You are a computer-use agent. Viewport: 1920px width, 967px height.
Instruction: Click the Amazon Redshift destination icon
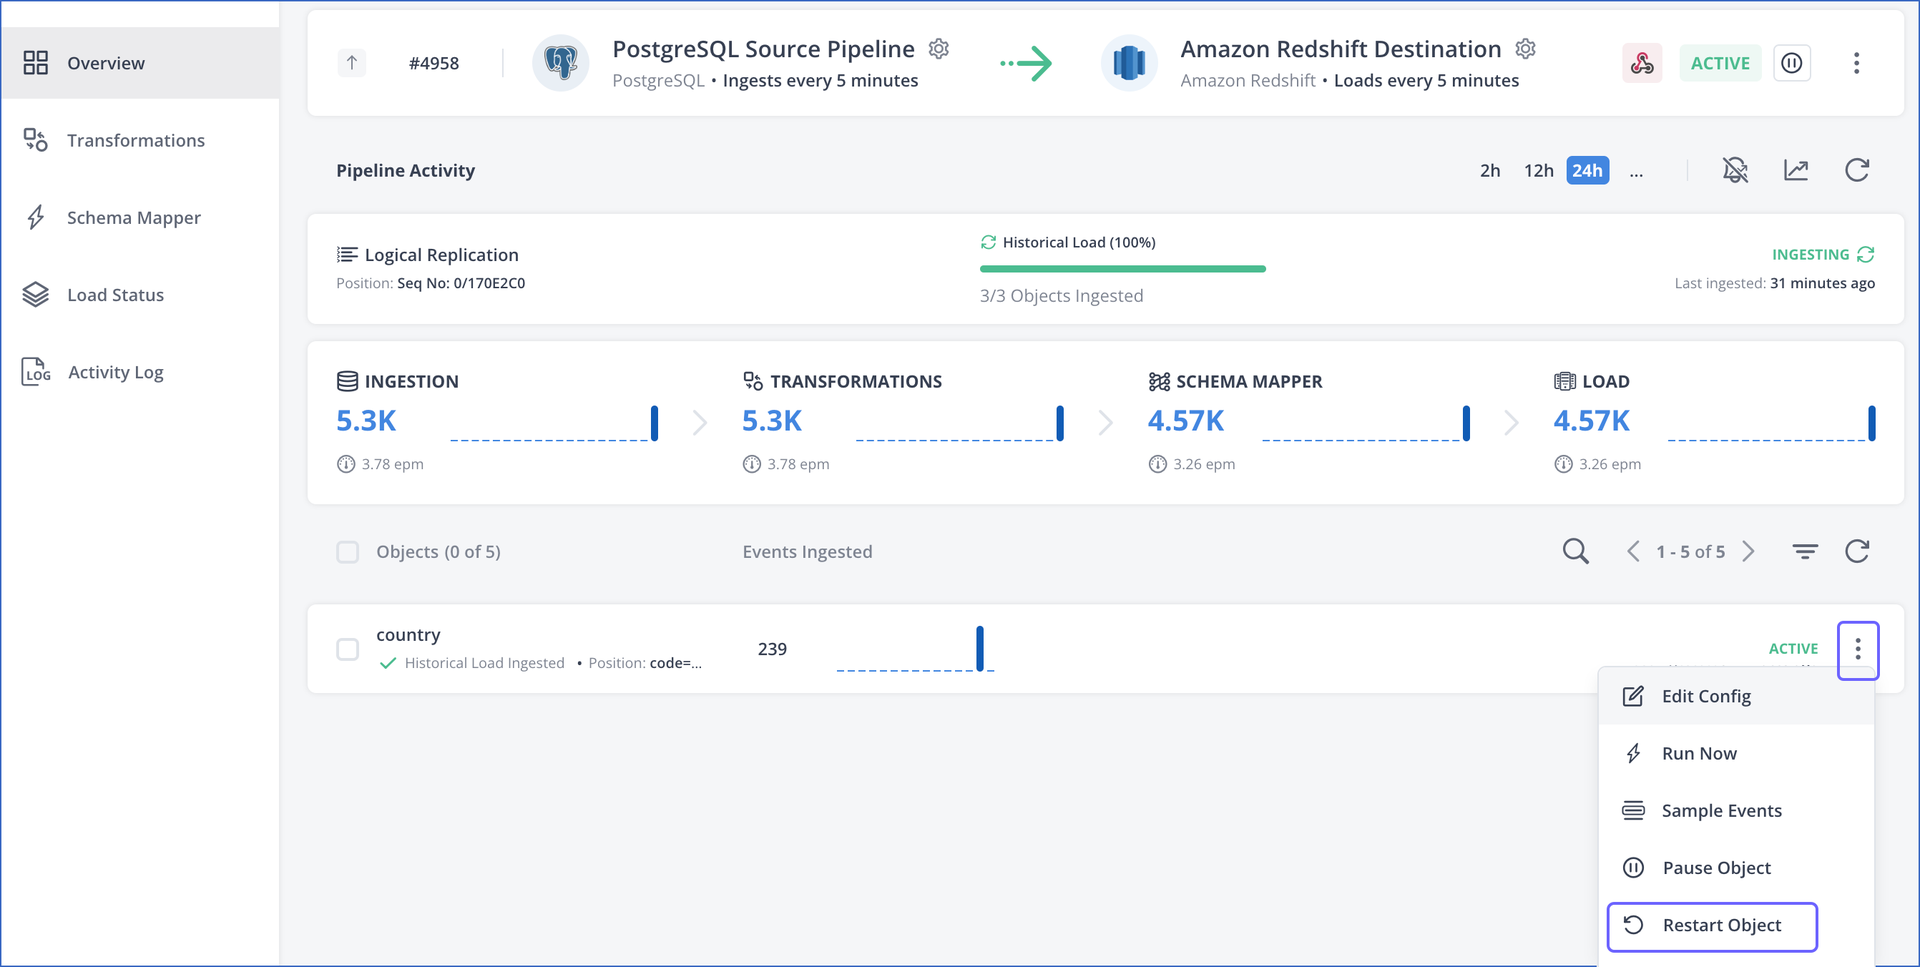pyautogui.click(x=1129, y=63)
